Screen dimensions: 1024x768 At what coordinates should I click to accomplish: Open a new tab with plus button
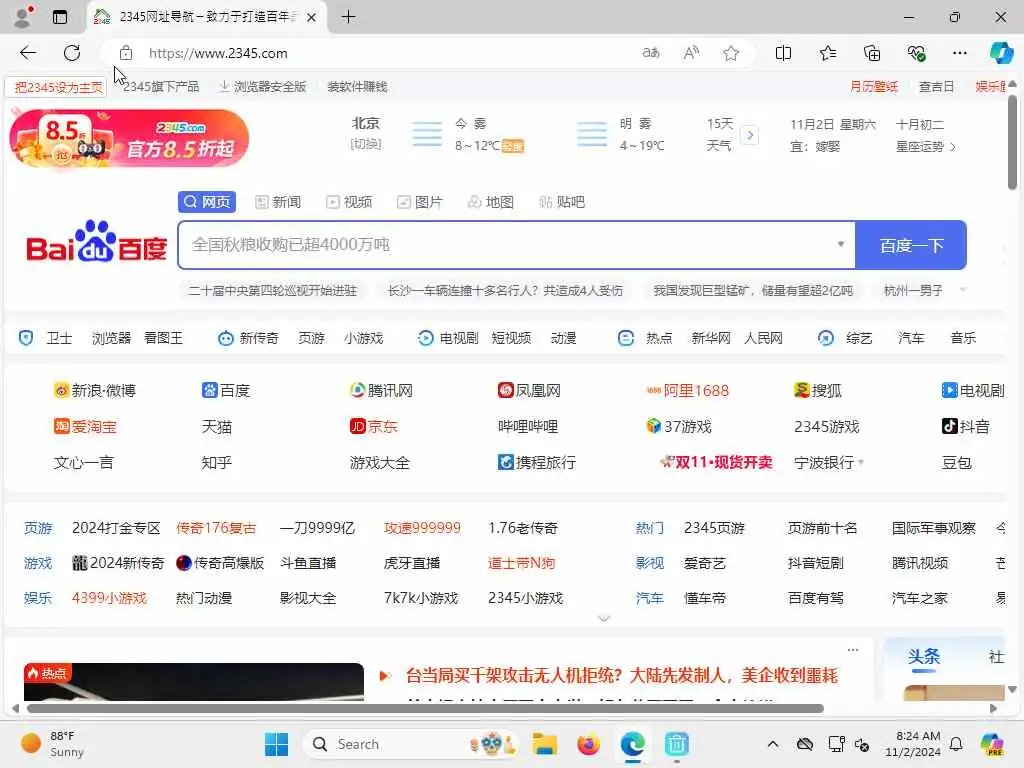tap(349, 17)
